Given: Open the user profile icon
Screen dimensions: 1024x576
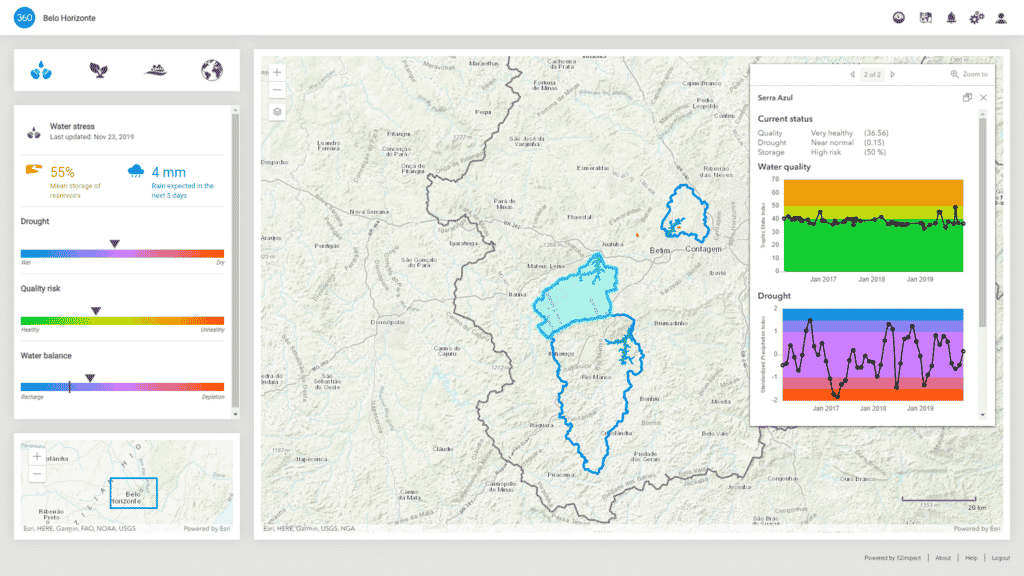Looking at the screenshot, I should (1001, 18).
